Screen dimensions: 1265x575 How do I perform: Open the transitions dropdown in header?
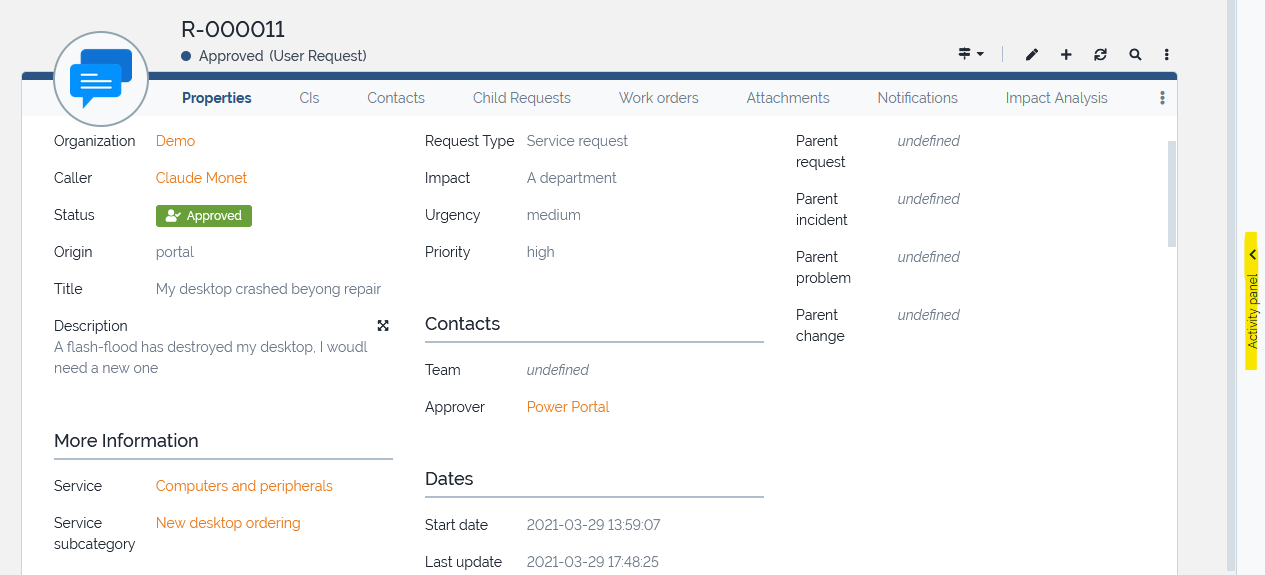point(970,54)
